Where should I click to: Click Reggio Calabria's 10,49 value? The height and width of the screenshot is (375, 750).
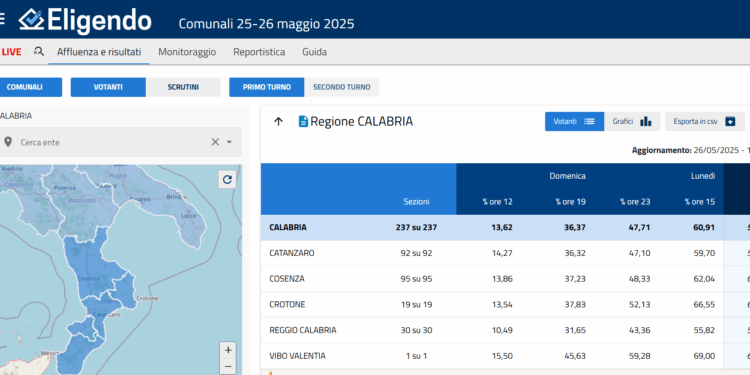tap(502, 330)
